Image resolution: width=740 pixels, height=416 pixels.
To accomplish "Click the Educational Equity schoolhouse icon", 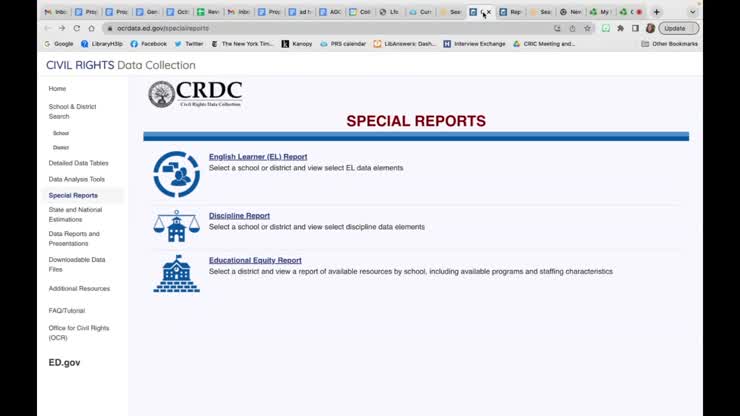I will click(177, 274).
